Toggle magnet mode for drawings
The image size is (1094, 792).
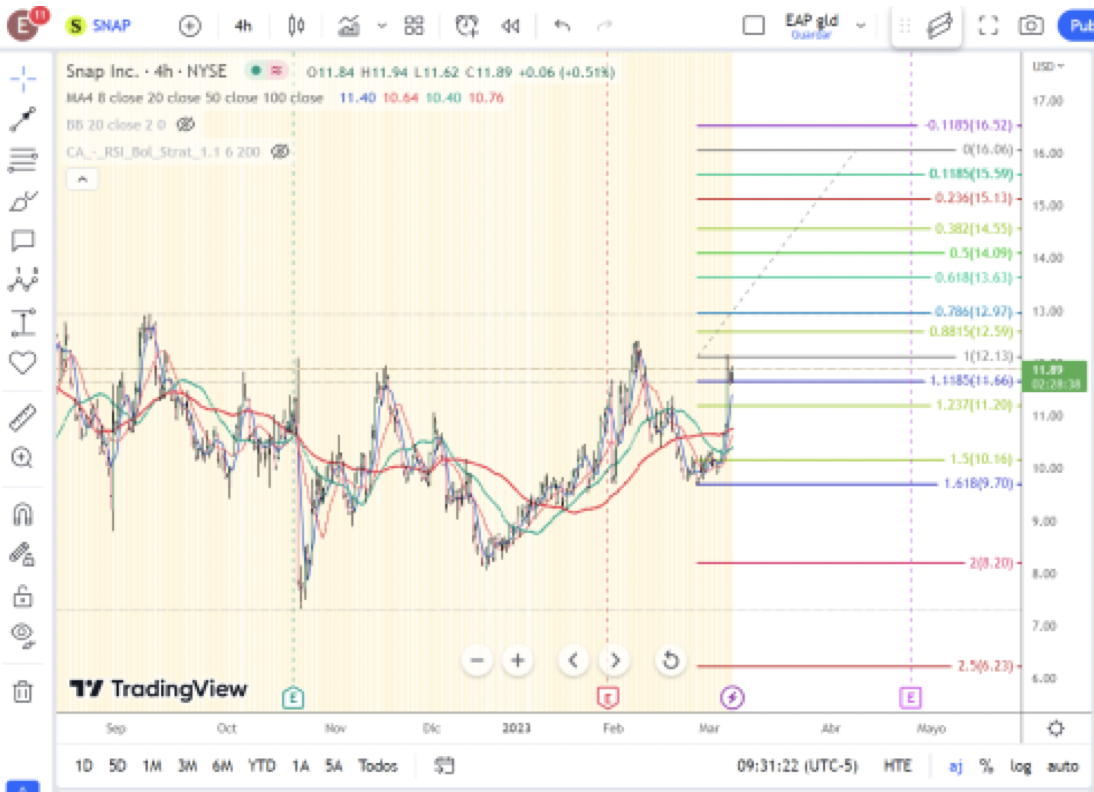23,514
